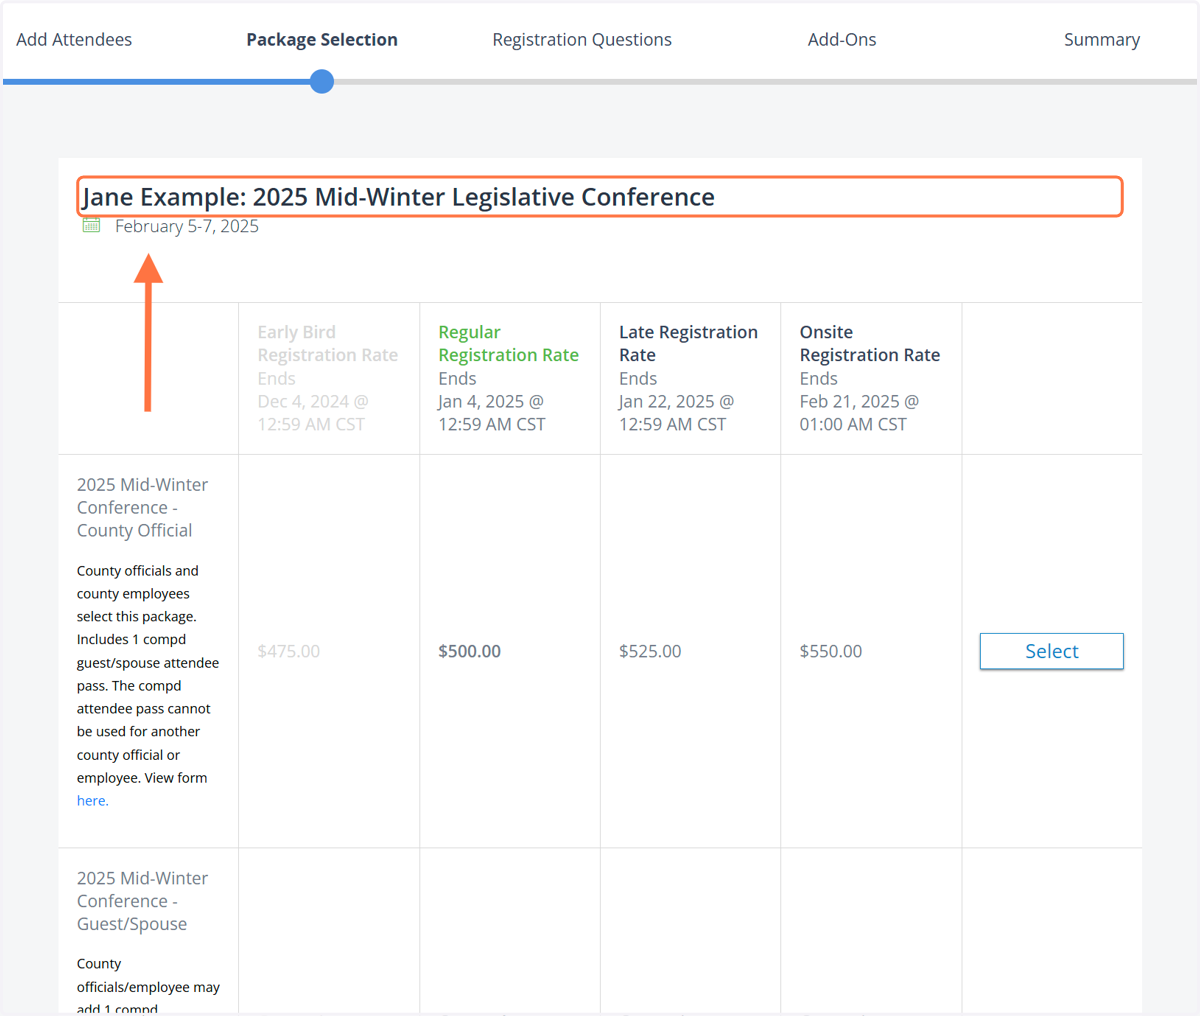Click the calendar icon beside February 5-7, 2025

[91, 226]
